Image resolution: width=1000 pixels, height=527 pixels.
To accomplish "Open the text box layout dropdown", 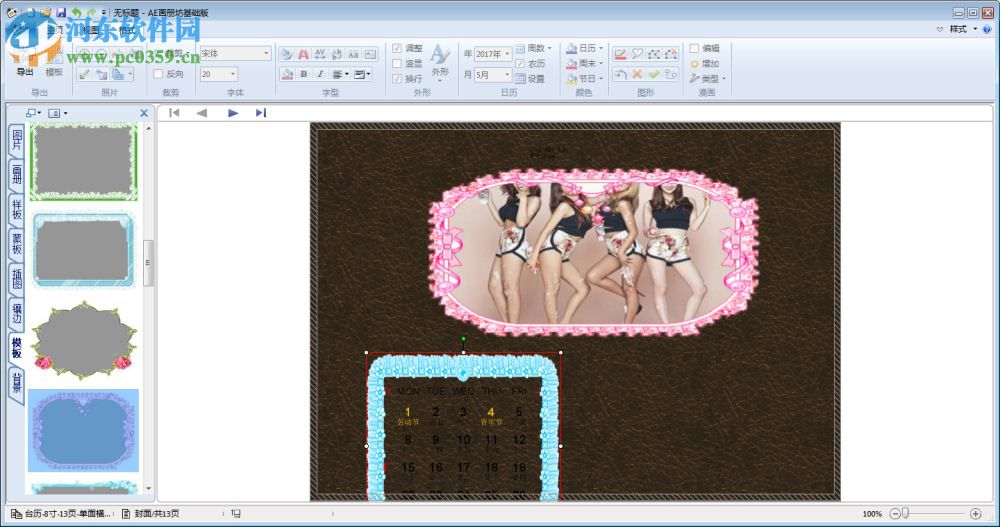I will (362, 74).
